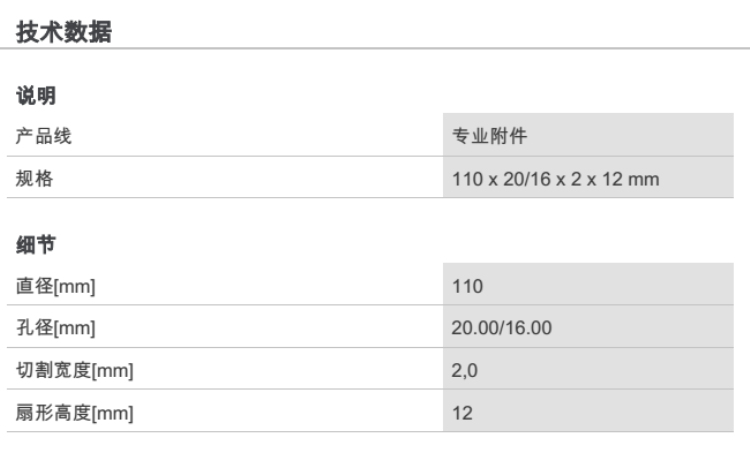Select the 孔径[mm] label
This screenshot has width=750, height=460.
[x=62, y=328]
